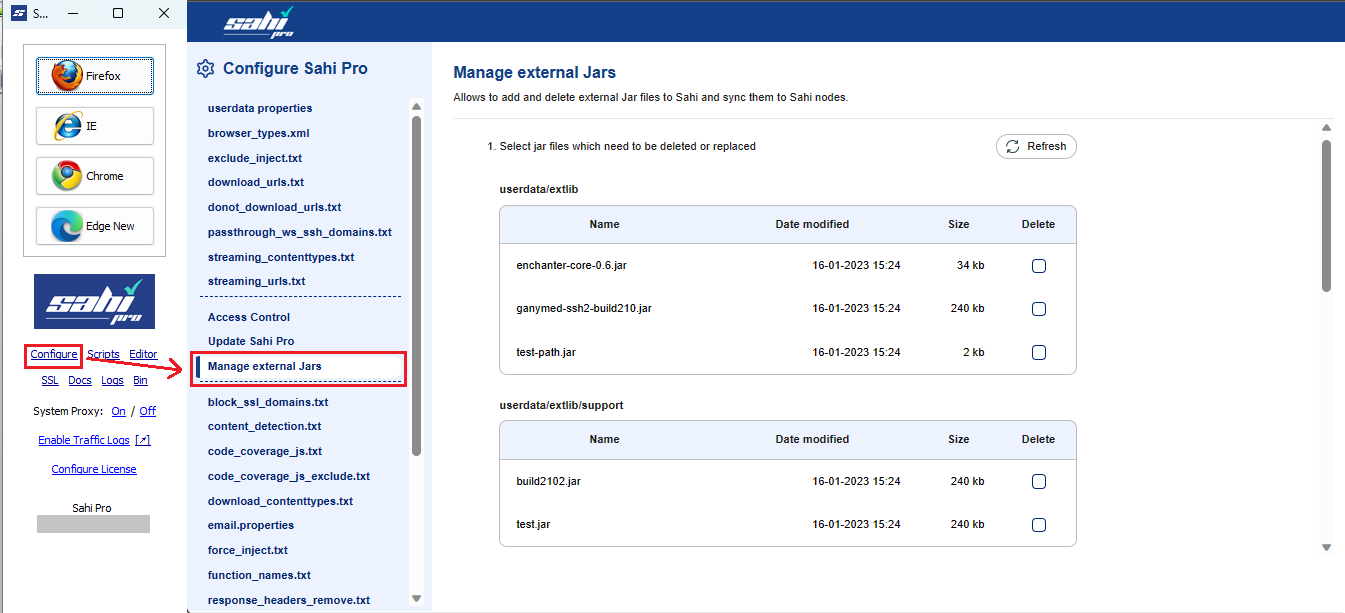Launch the Chrome browser button
This screenshot has height=613, width=1345.
[x=95, y=176]
